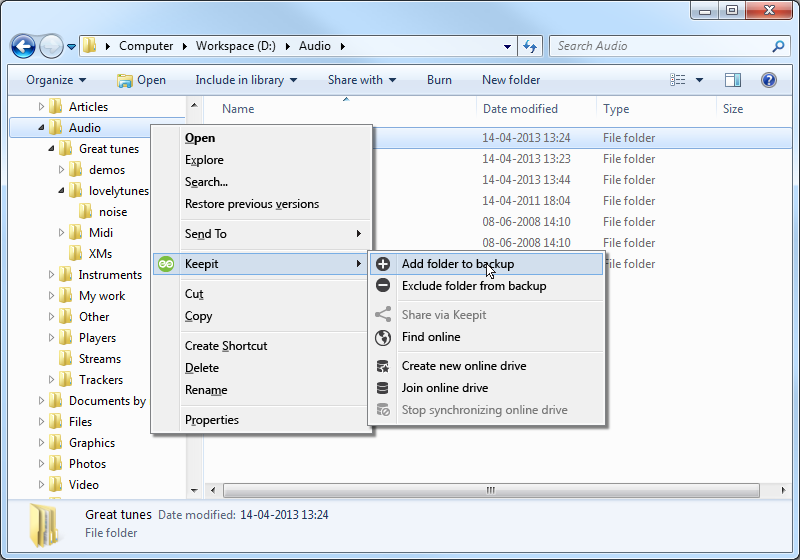Select Restore previous versions

tap(262, 204)
